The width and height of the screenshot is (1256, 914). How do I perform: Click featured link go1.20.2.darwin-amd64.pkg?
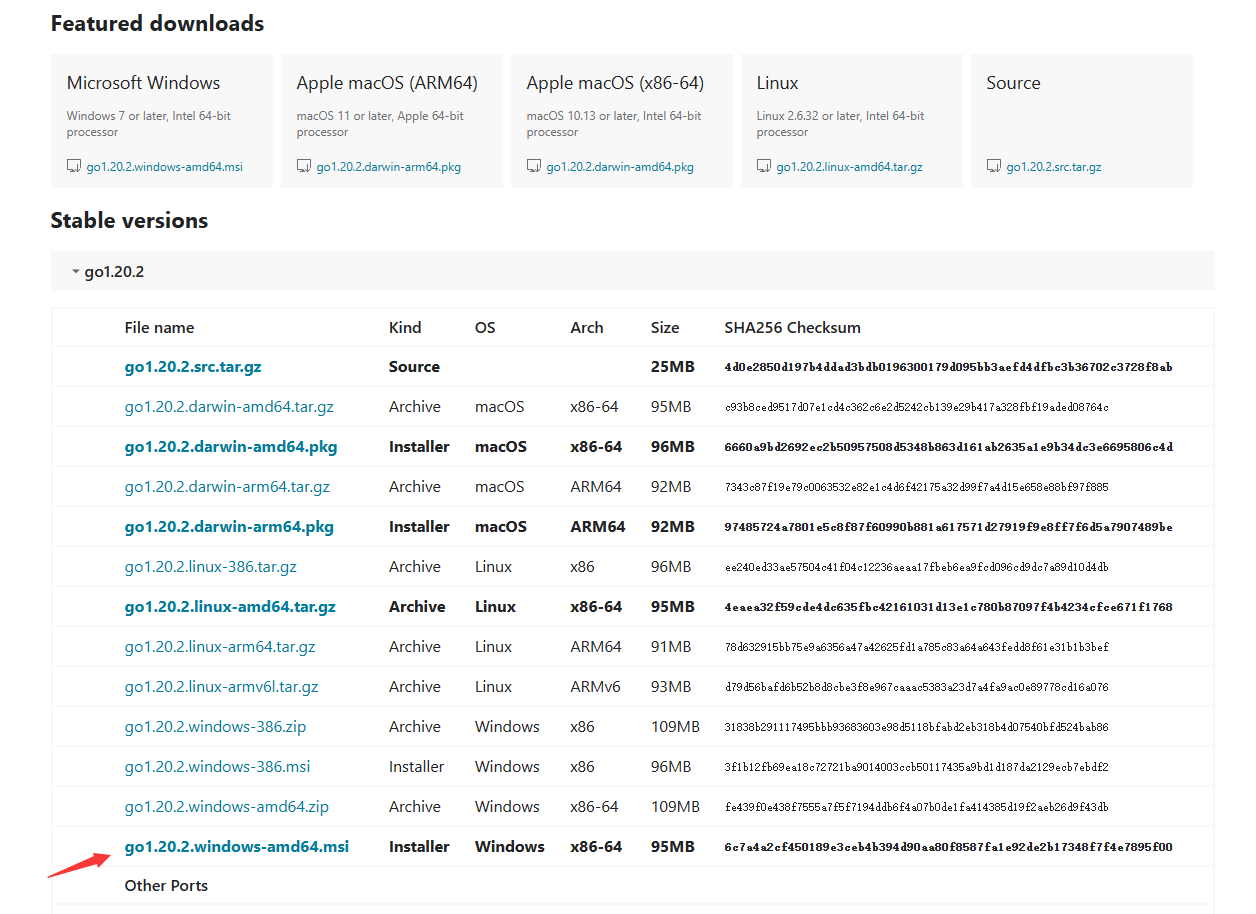pyautogui.click(x=620, y=167)
